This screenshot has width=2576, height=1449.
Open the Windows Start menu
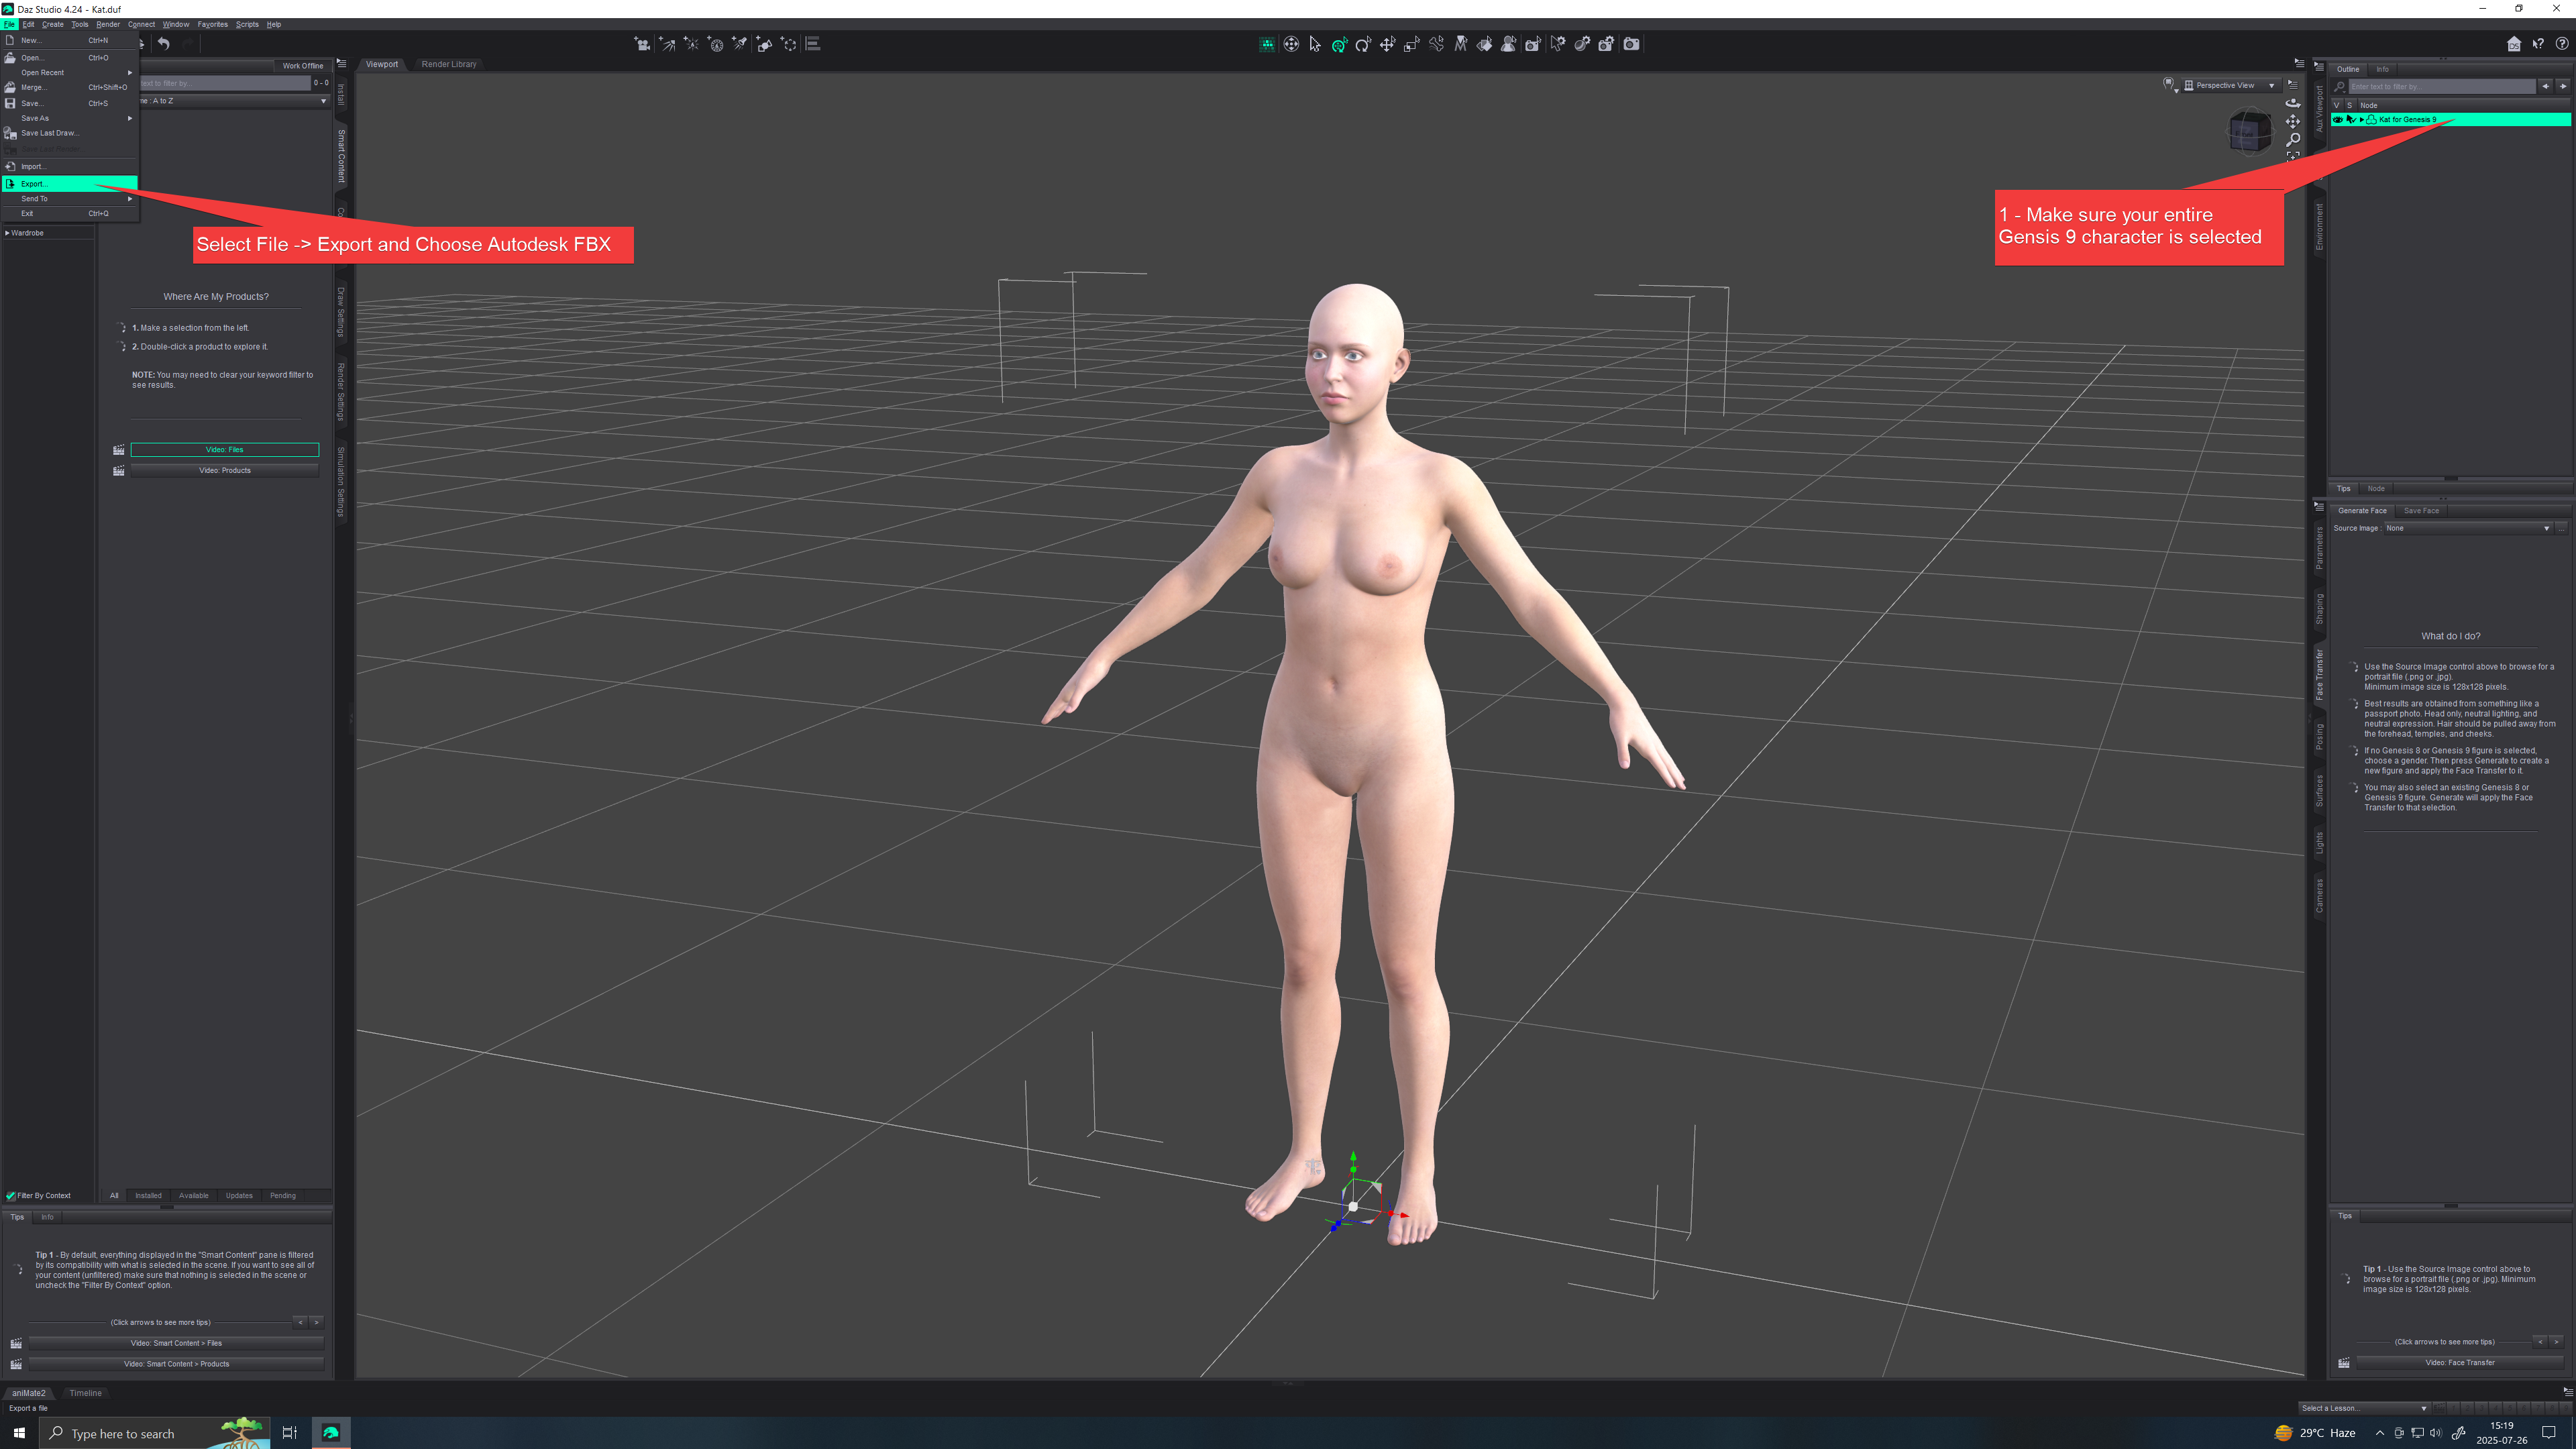coord(19,1433)
